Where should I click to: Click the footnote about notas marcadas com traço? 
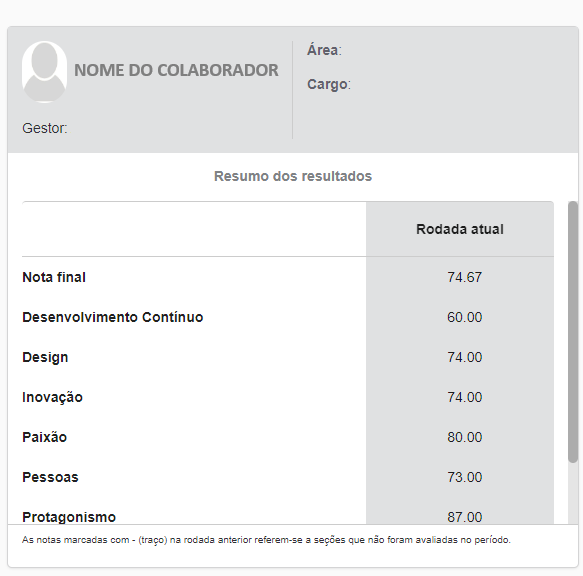point(266,540)
